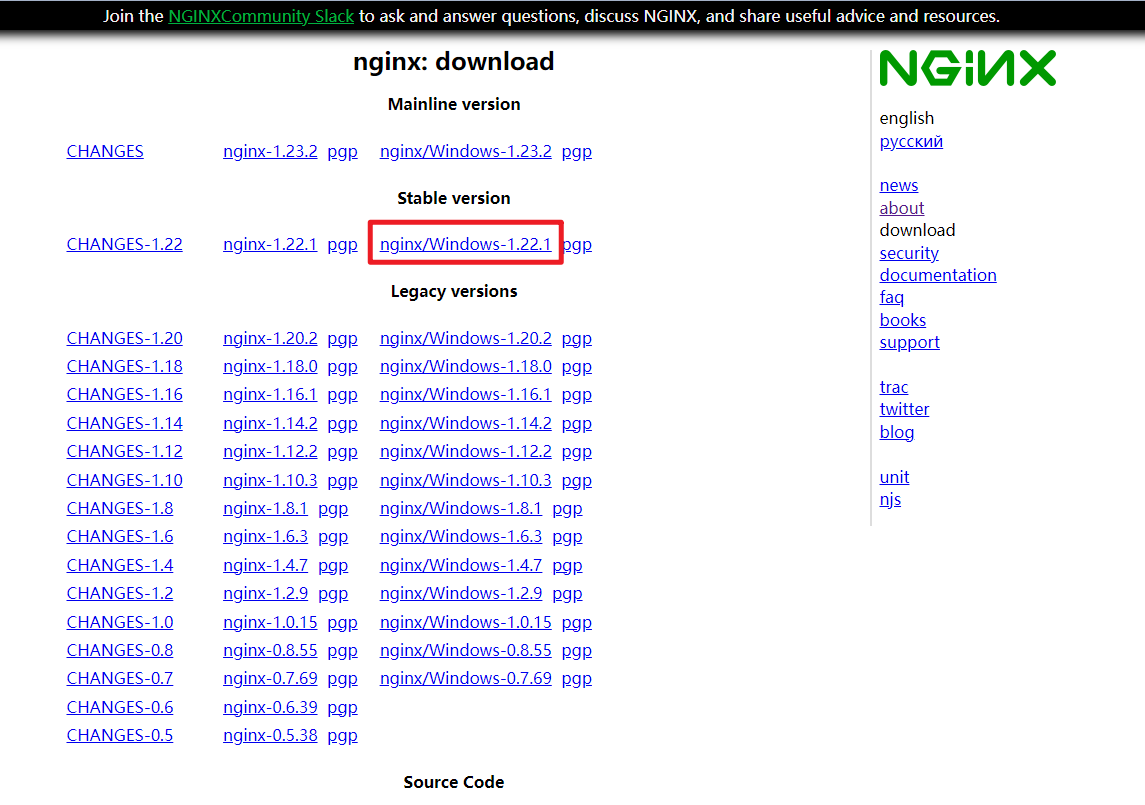This screenshot has width=1145, height=805.
Task: Click the NGINX logo
Action: click(x=967, y=69)
